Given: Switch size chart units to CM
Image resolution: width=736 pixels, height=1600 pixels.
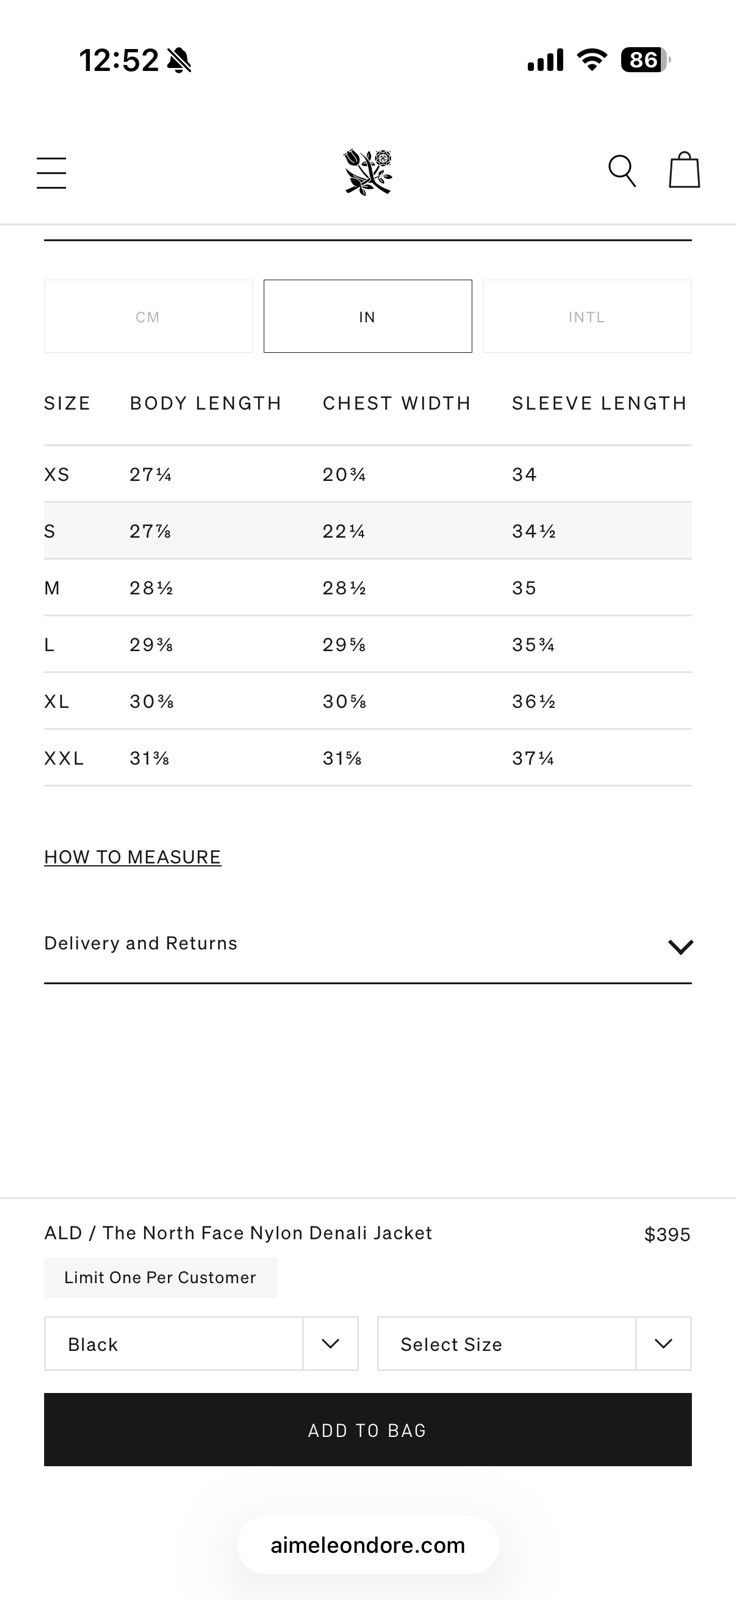Looking at the screenshot, I should 148,316.
